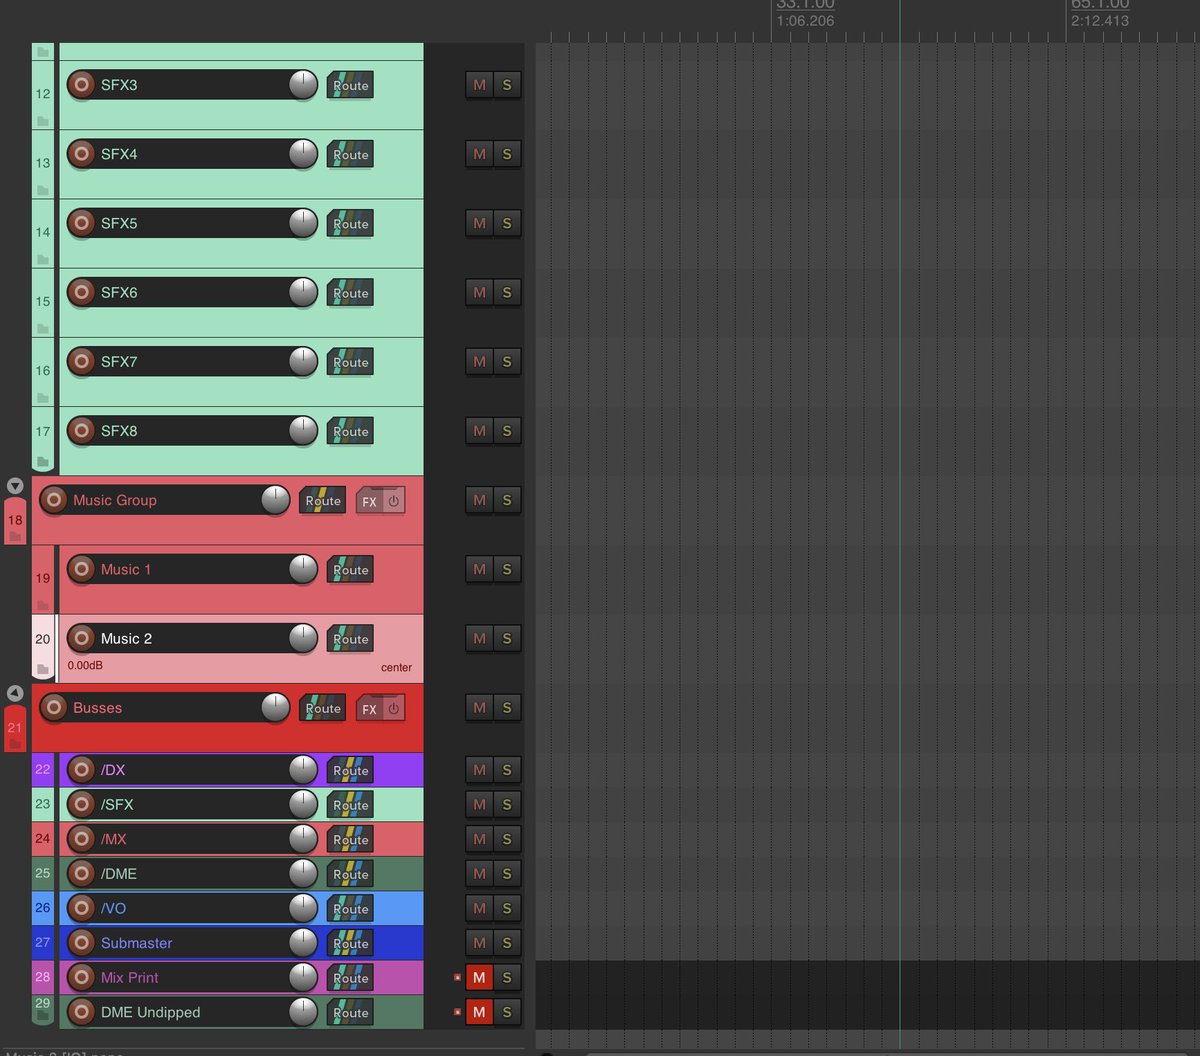
Task: Open Route window for Submaster
Action: 350,943
